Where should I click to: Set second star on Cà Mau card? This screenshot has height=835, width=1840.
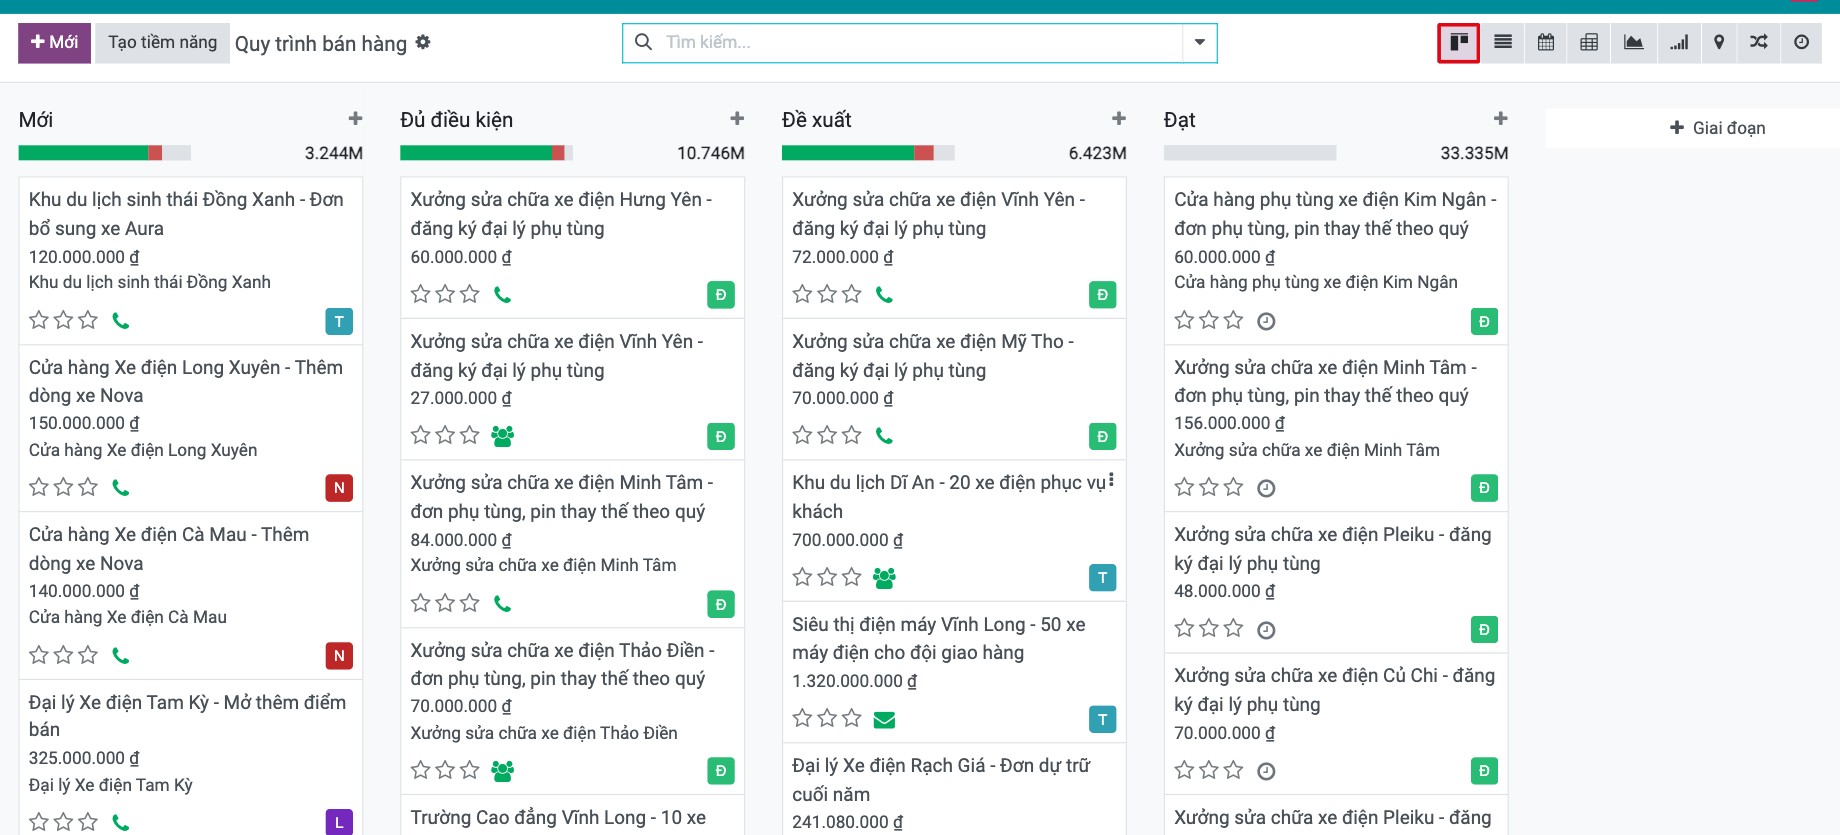(63, 655)
